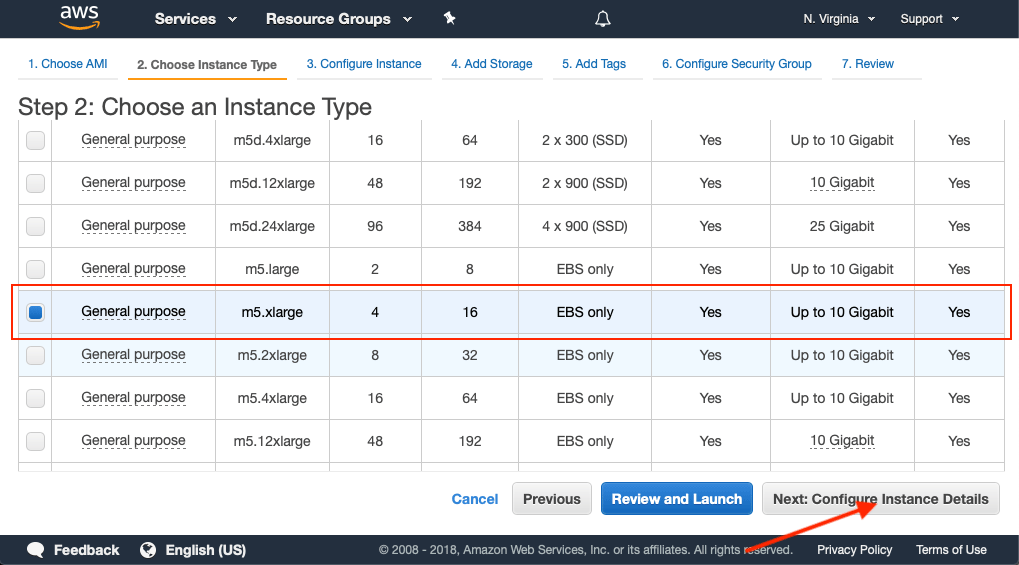This screenshot has height=565, width=1019.
Task: Select 2. Choose Instance Type tab
Action: click(207, 64)
